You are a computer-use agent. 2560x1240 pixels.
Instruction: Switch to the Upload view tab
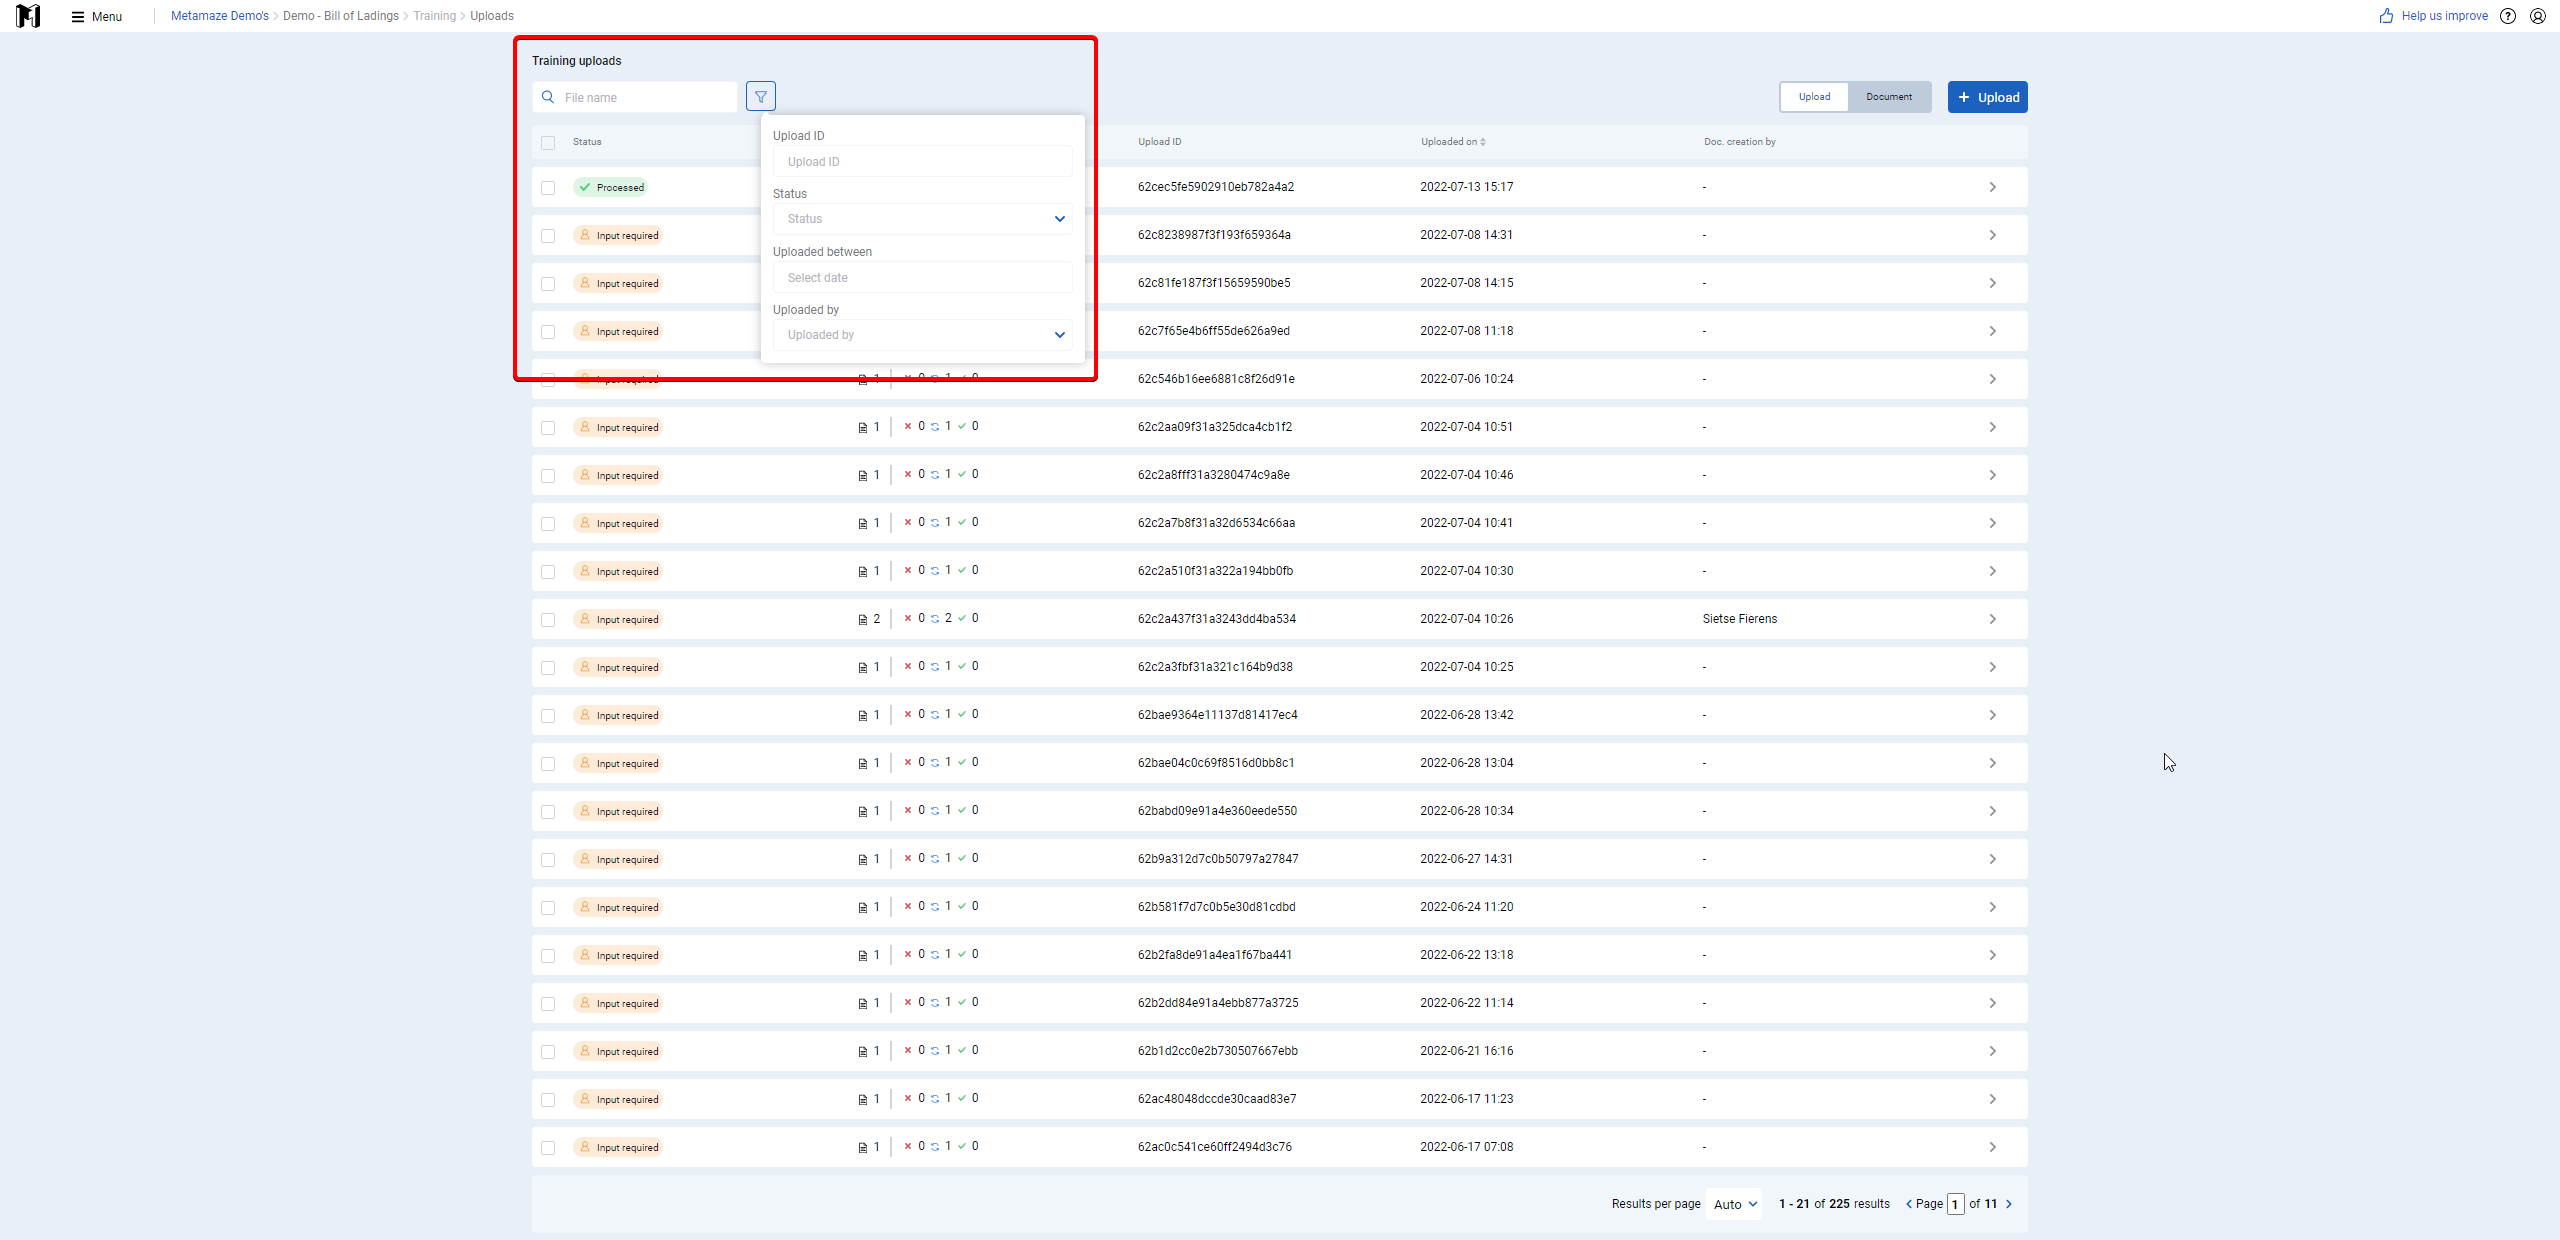[x=1814, y=97]
